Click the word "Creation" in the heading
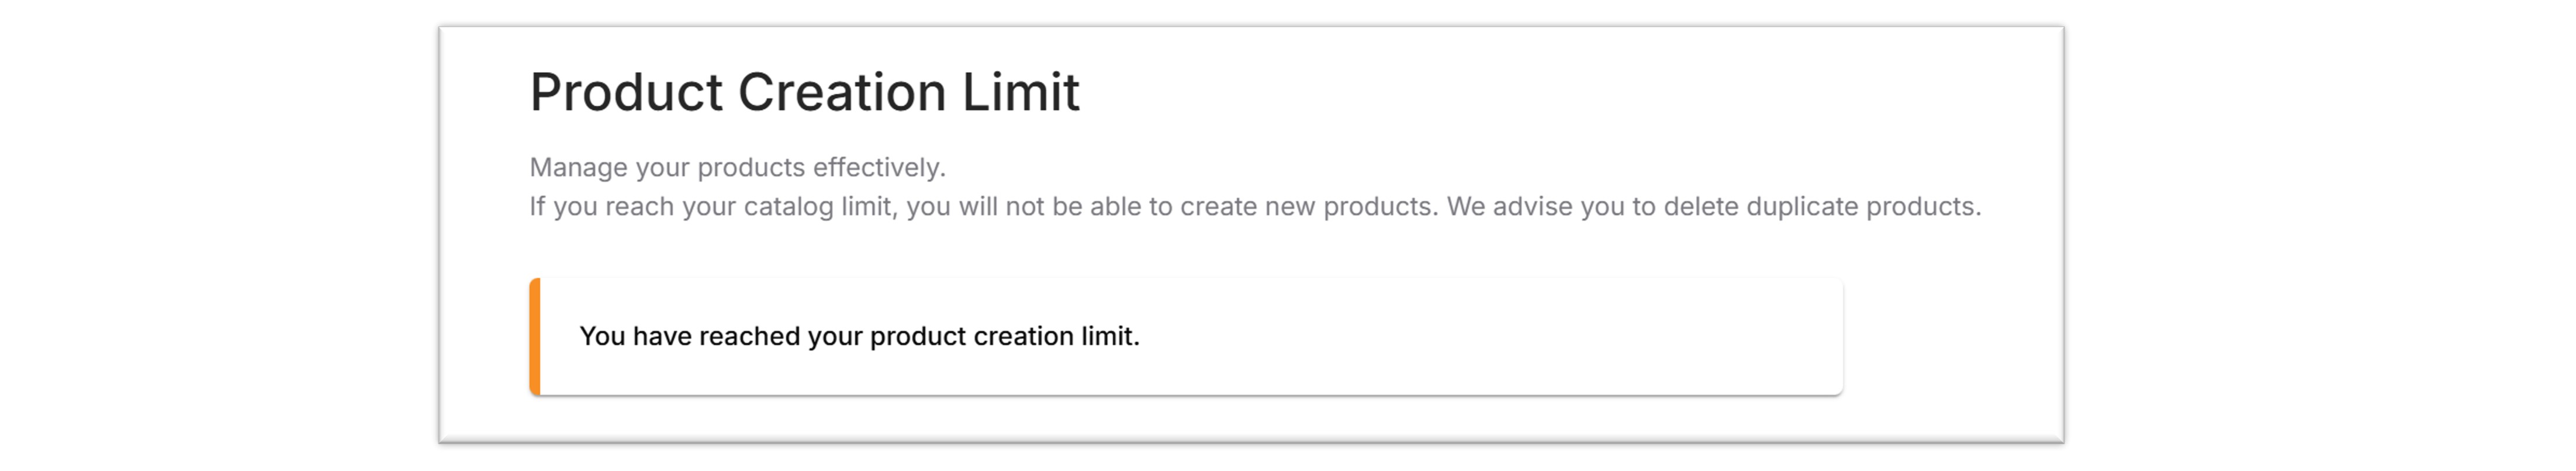 [842, 92]
